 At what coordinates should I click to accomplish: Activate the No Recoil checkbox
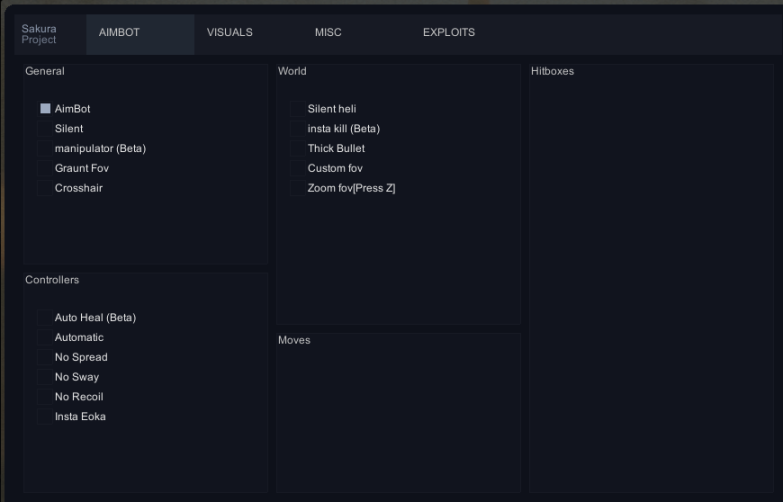(x=45, y=397)
